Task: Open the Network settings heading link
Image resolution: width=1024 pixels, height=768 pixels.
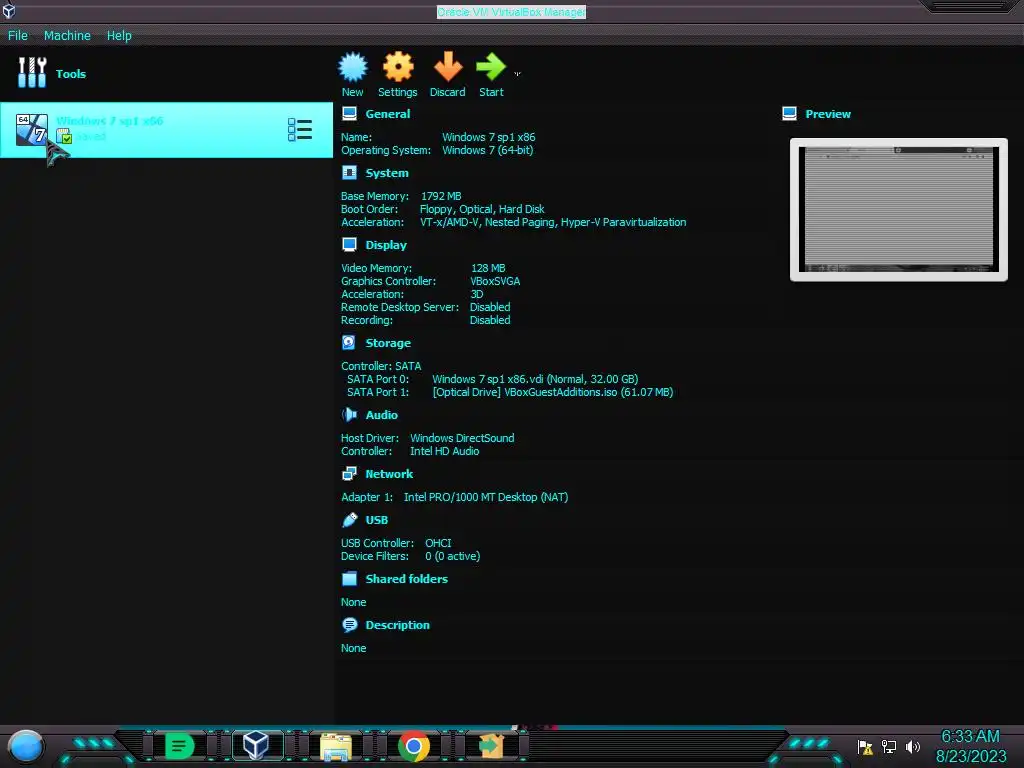Action: [389, 473]
